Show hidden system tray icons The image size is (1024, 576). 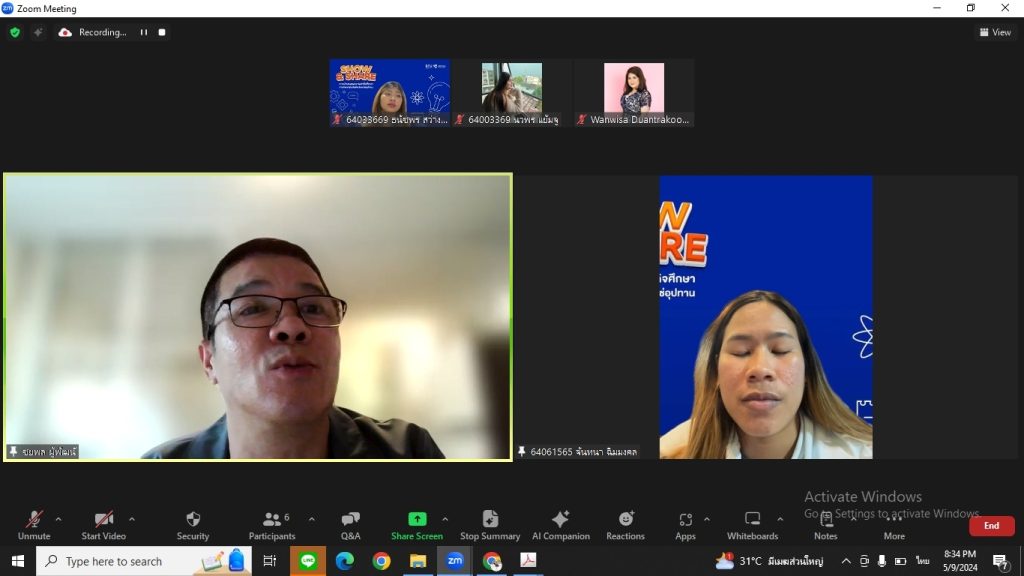(846, 561)
